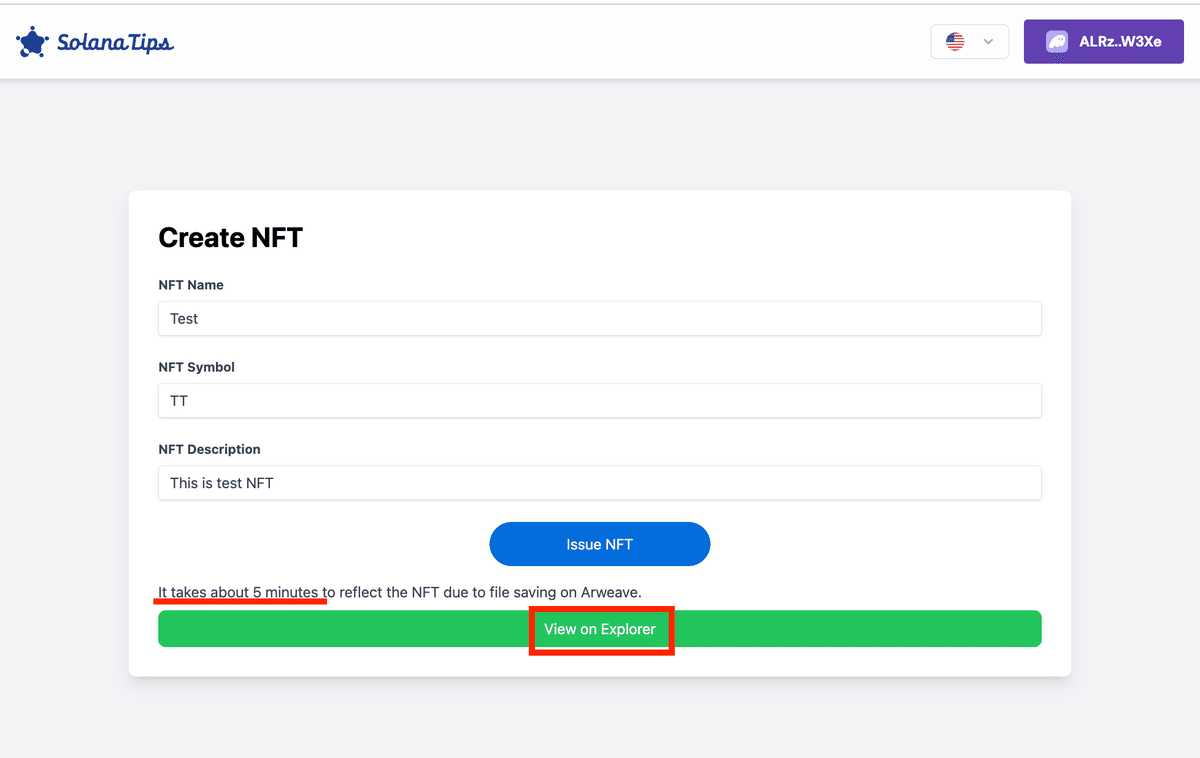The image size is (1200, 758).
Task: Click the NFT Name label
Action: [191, 285]
